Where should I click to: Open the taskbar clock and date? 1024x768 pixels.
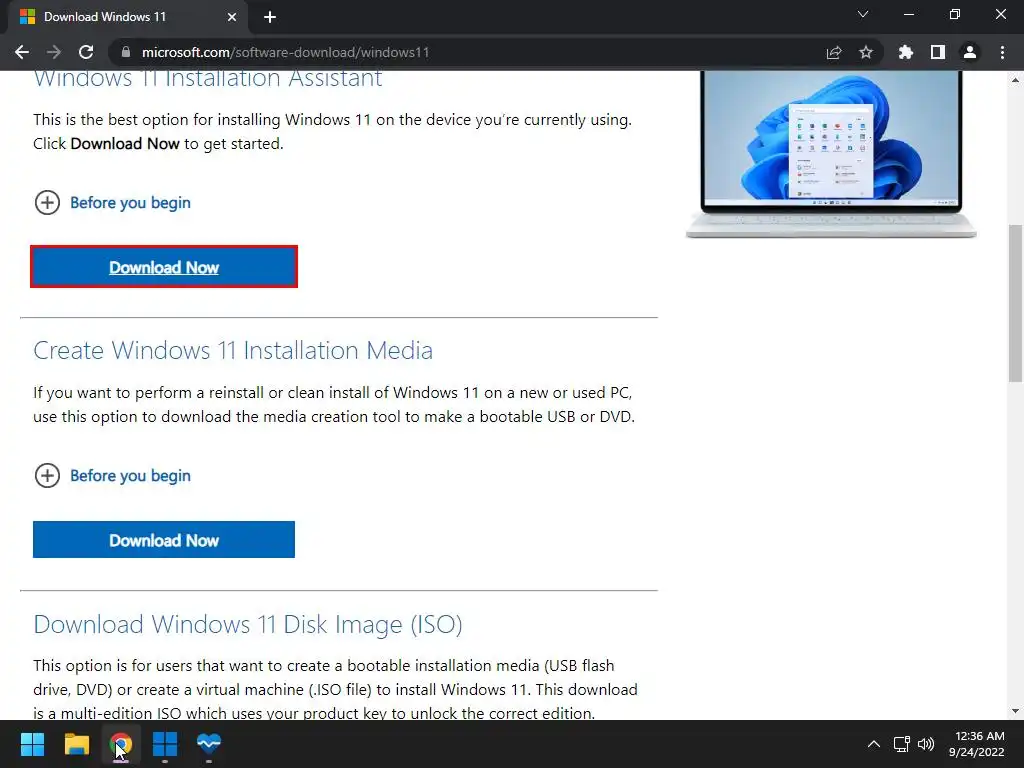[x=977, y=744]
